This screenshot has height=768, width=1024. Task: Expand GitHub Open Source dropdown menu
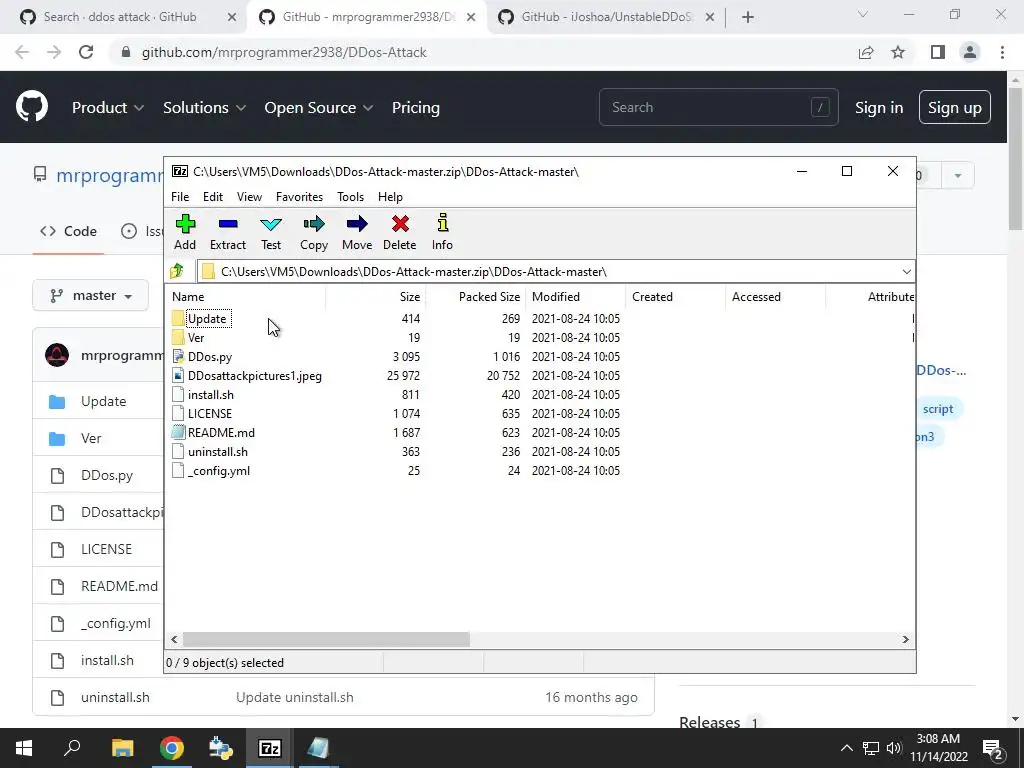tap(319, 108)
